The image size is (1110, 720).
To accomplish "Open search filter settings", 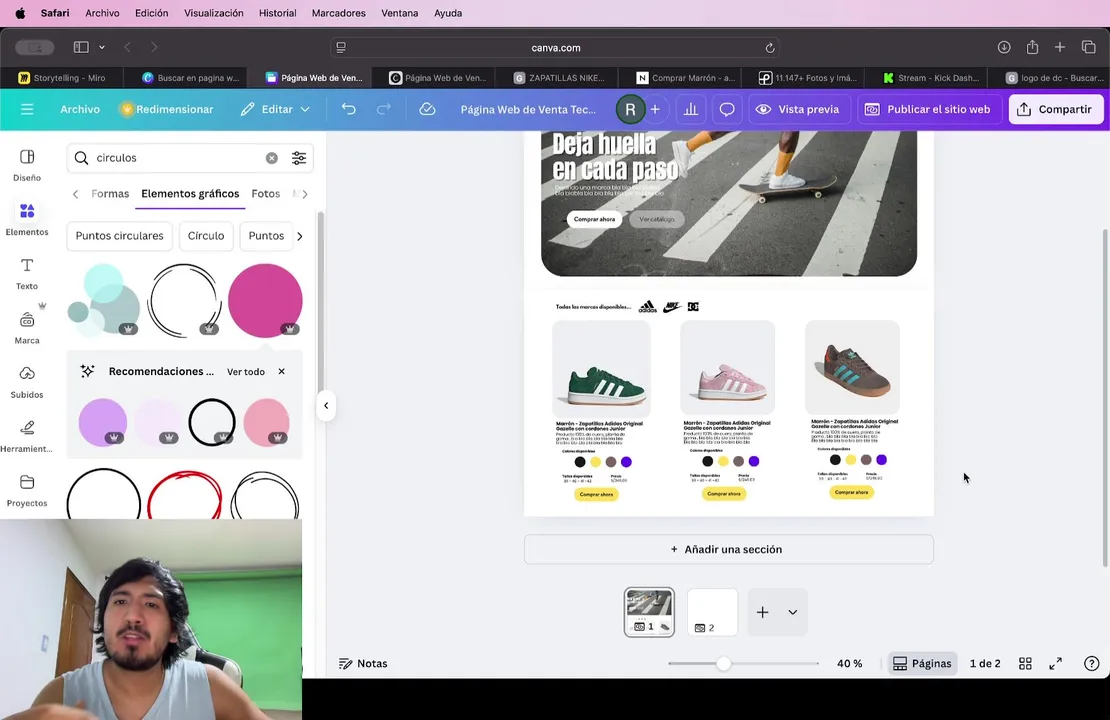I will [299, 158].
